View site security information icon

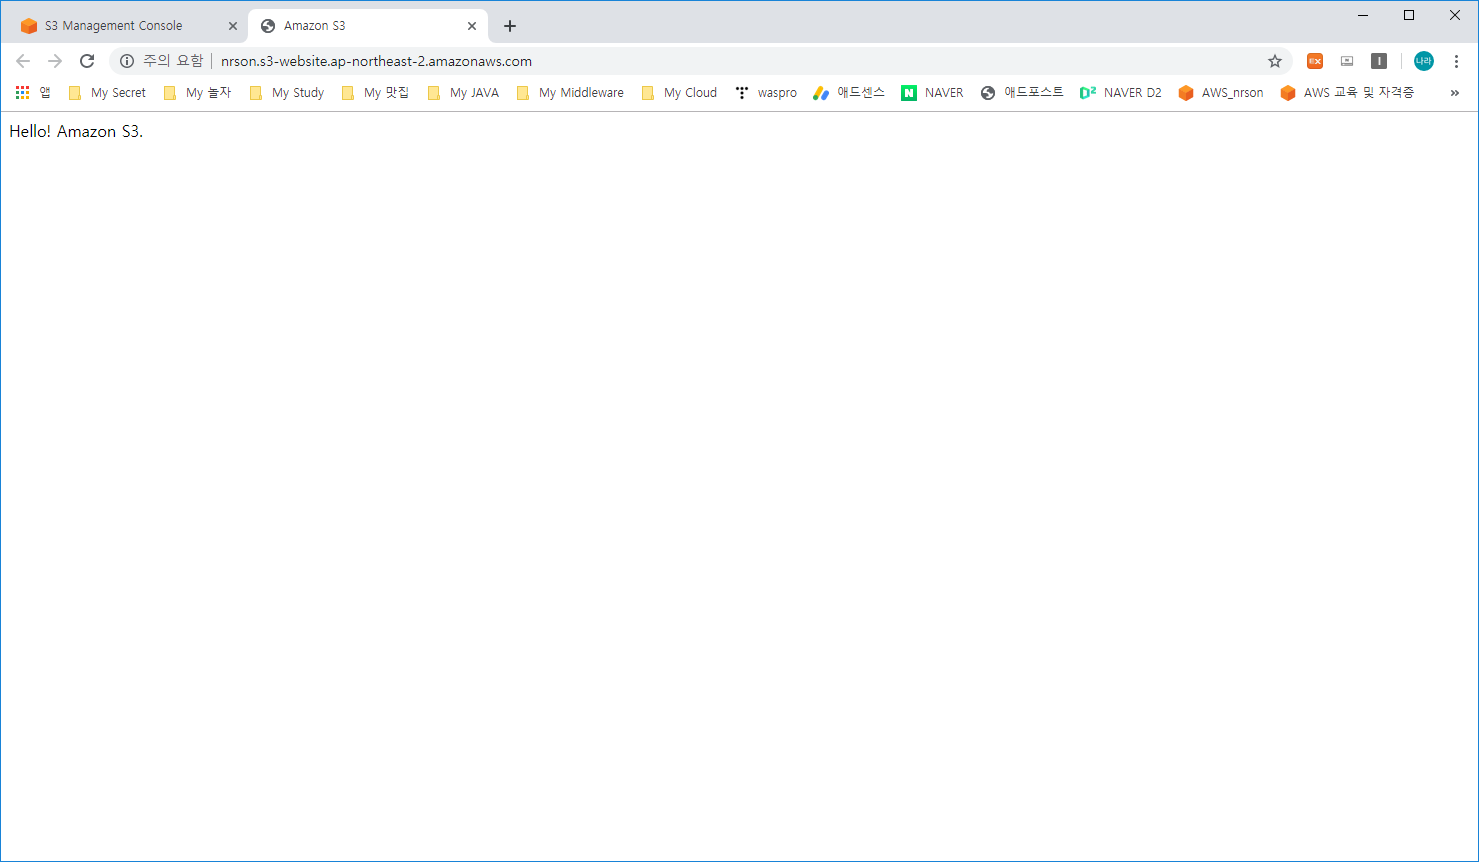click(127, 61)
